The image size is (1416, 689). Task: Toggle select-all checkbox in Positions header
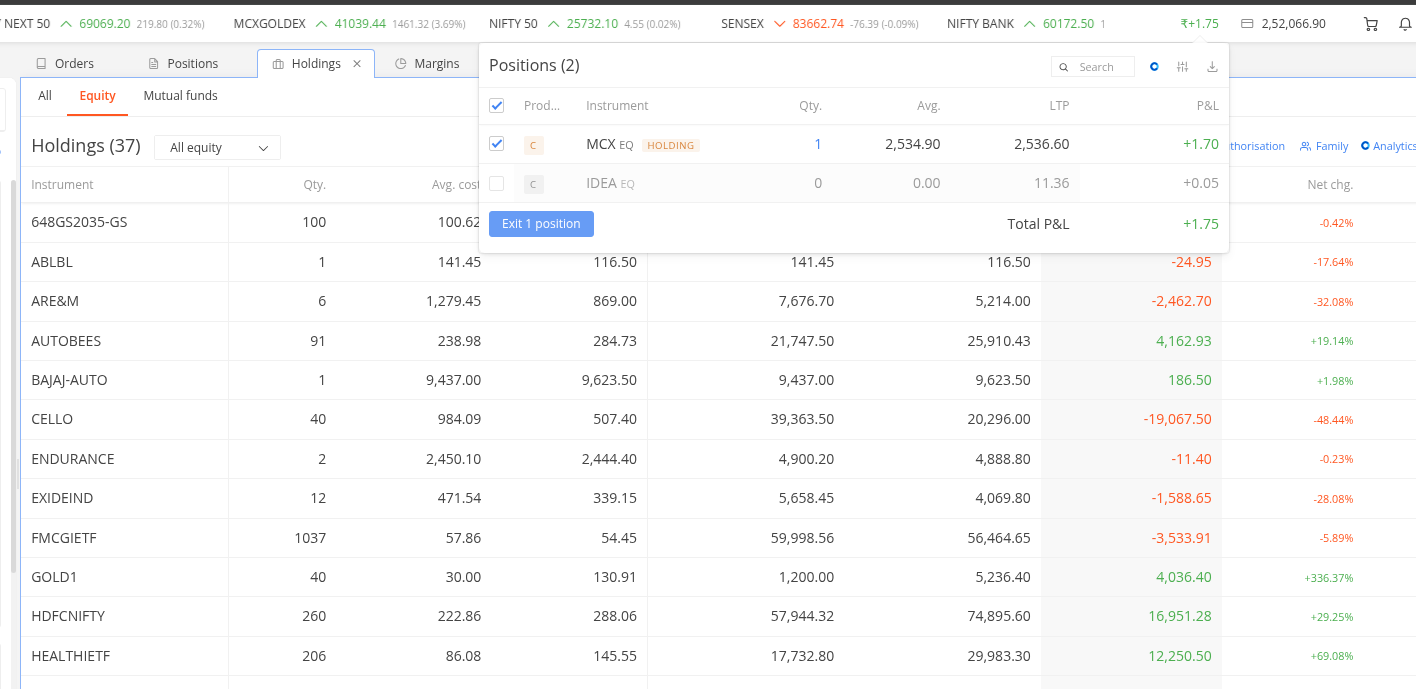(x=497, y=105)
